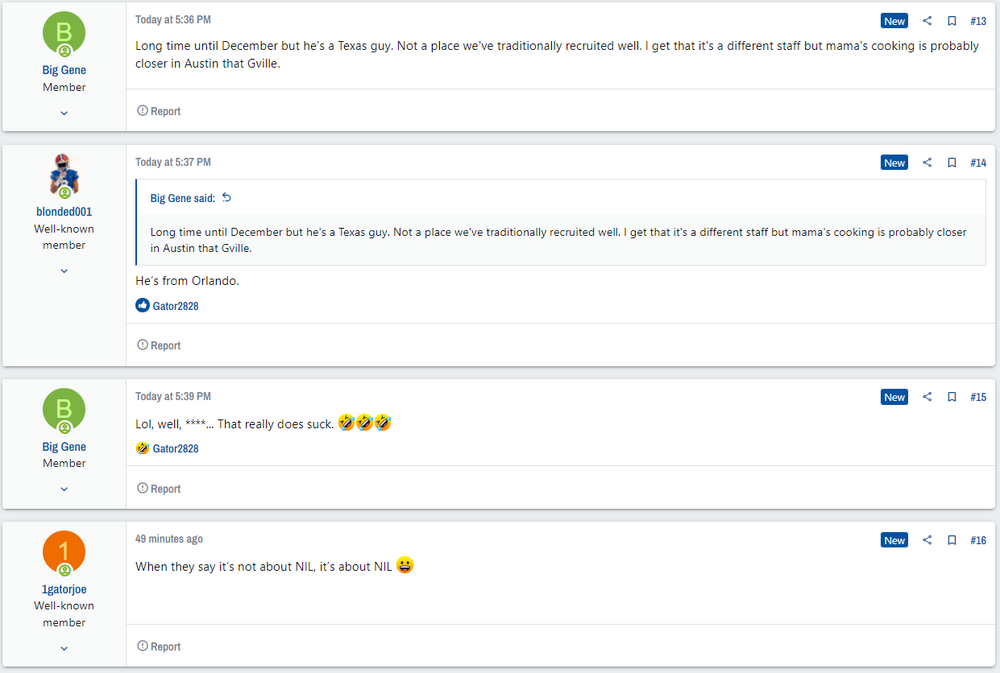1000x673 pixels.
Task: Click share icon on post #14
Action: point(927,163)
